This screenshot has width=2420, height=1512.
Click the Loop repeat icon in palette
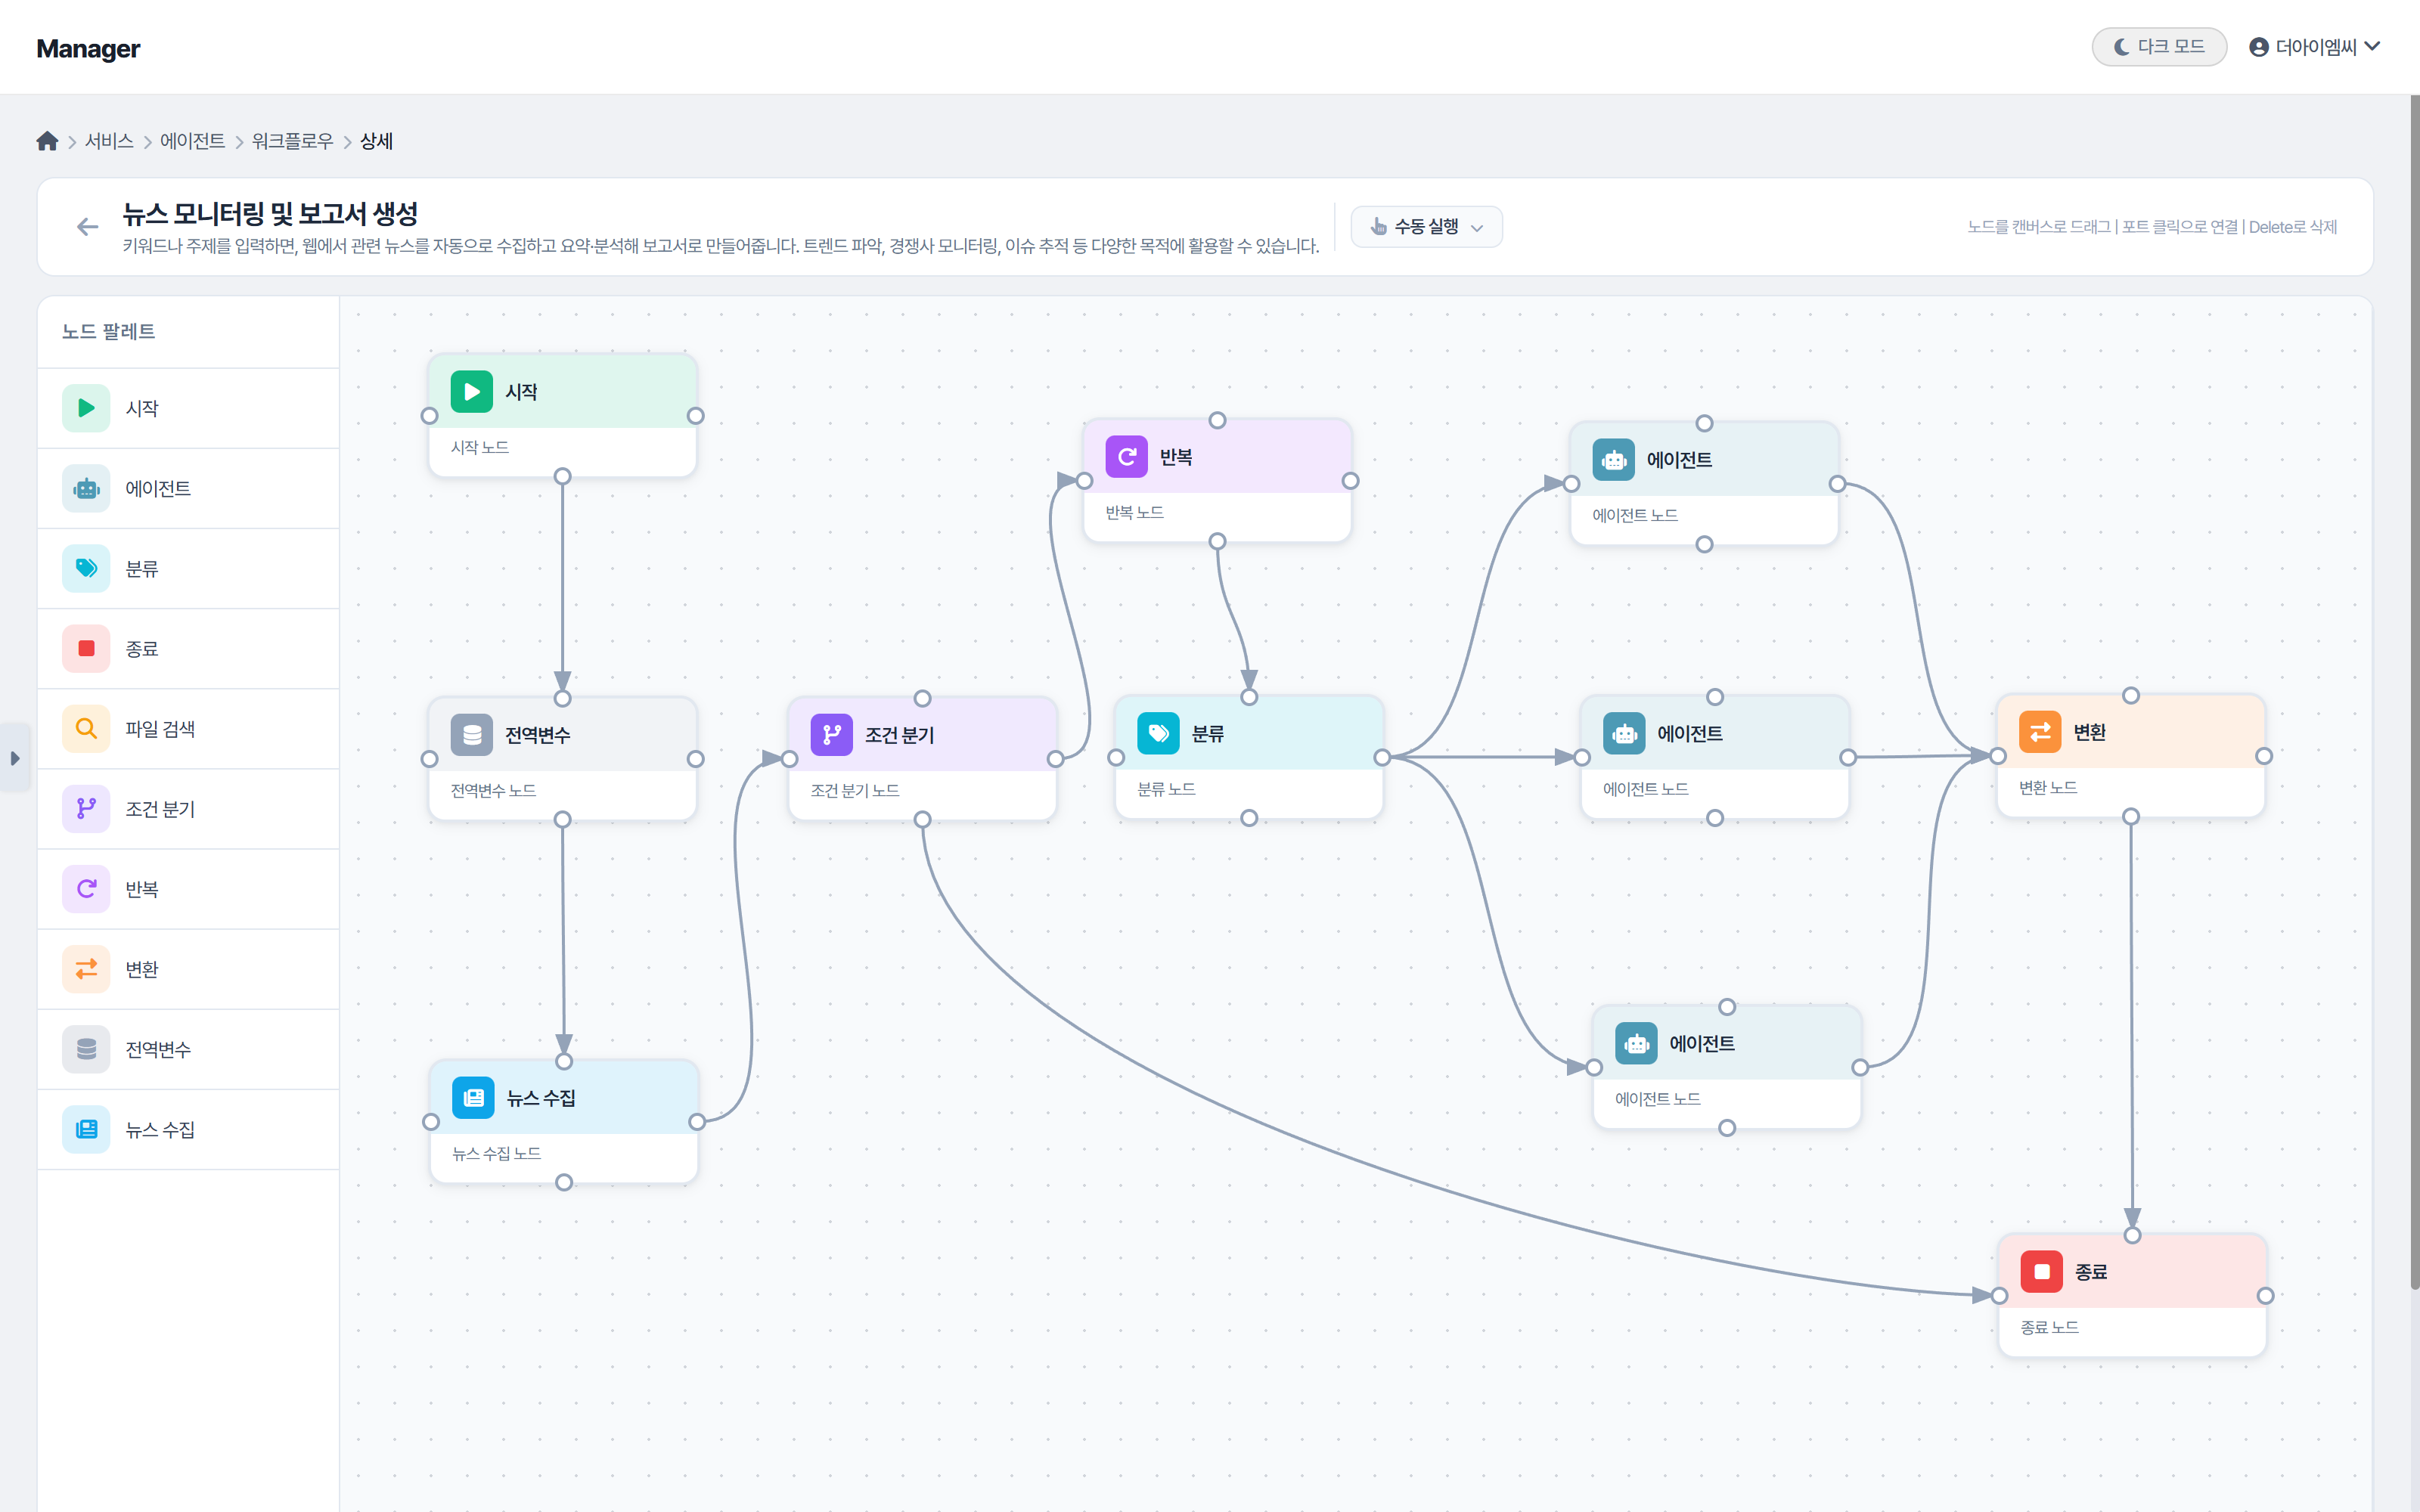click(86, 888)
